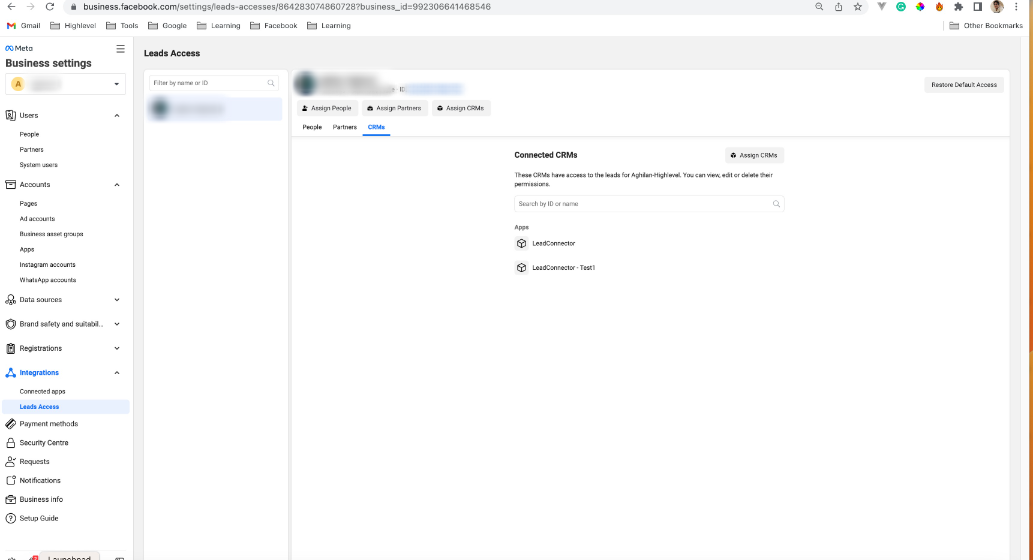Image resolution: width=1033 pixels, height=560 pixels.
Task: Collapse the Integrations section
Action: click(x=117, y=373)
